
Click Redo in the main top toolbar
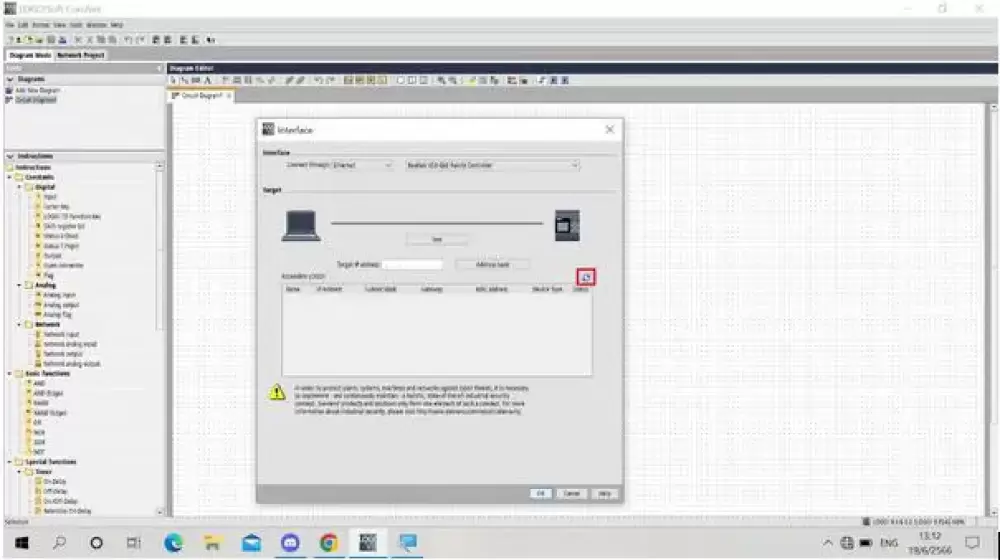139,40
